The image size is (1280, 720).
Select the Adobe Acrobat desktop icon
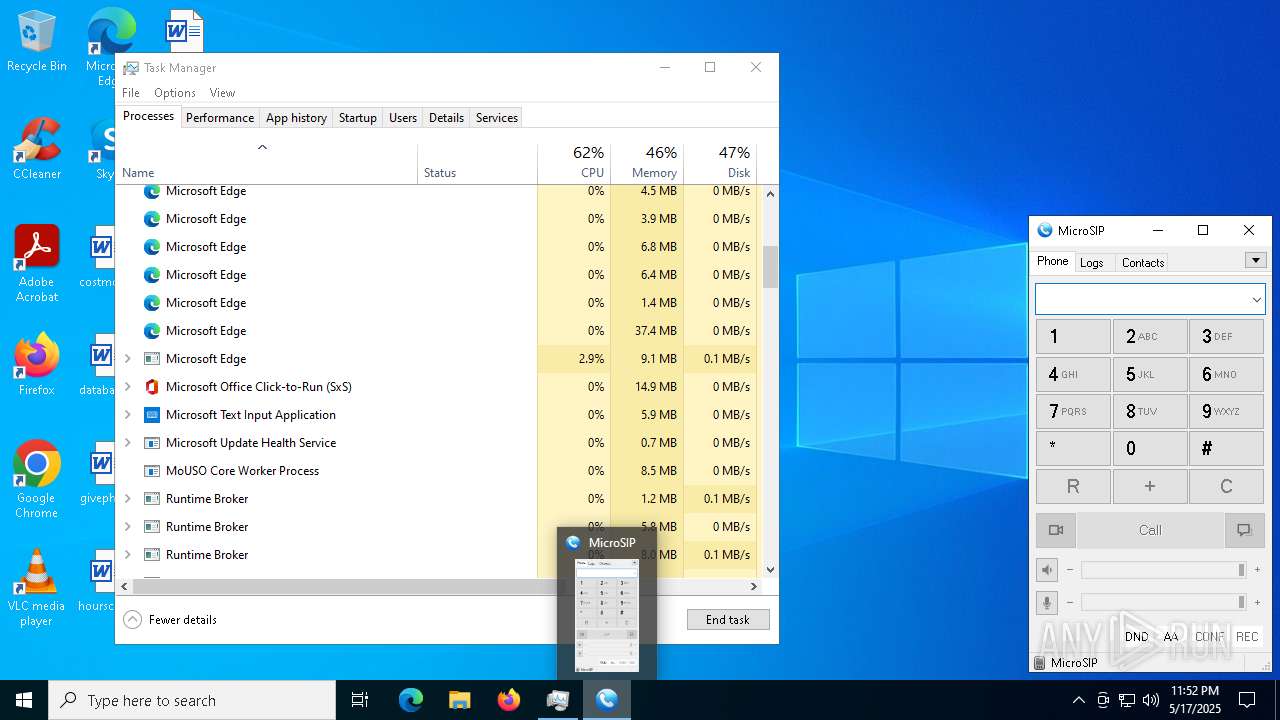(x=37, y=264)
